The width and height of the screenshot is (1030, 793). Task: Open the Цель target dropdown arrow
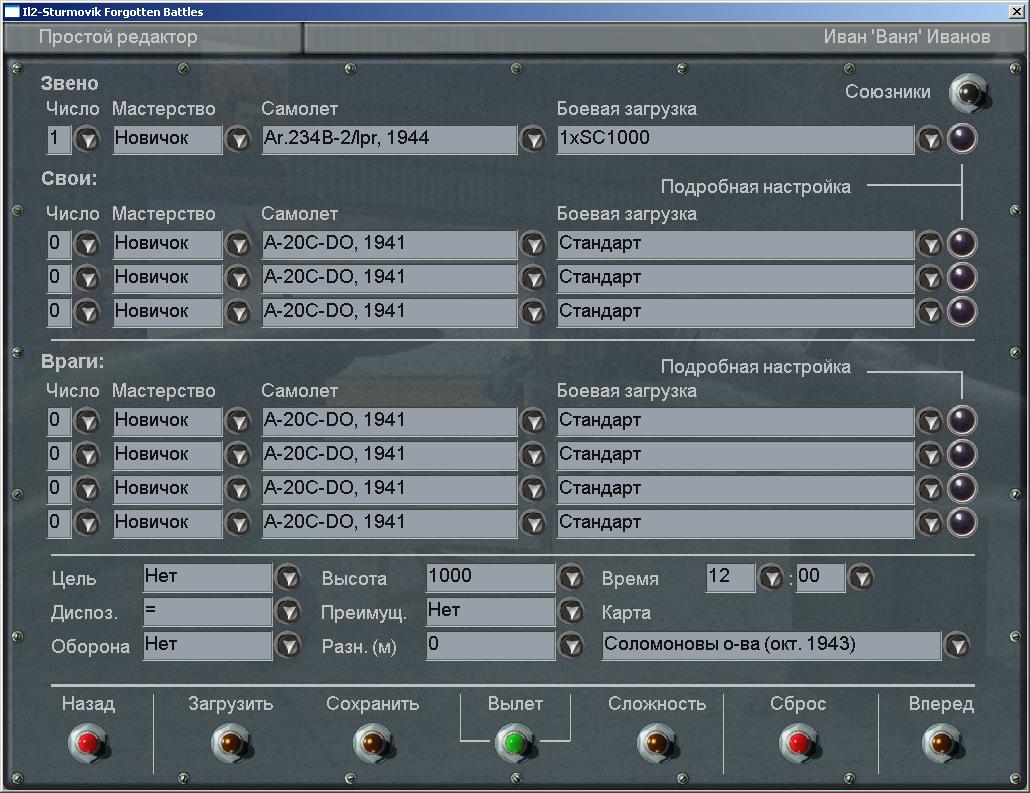click(x=288, y=578)
